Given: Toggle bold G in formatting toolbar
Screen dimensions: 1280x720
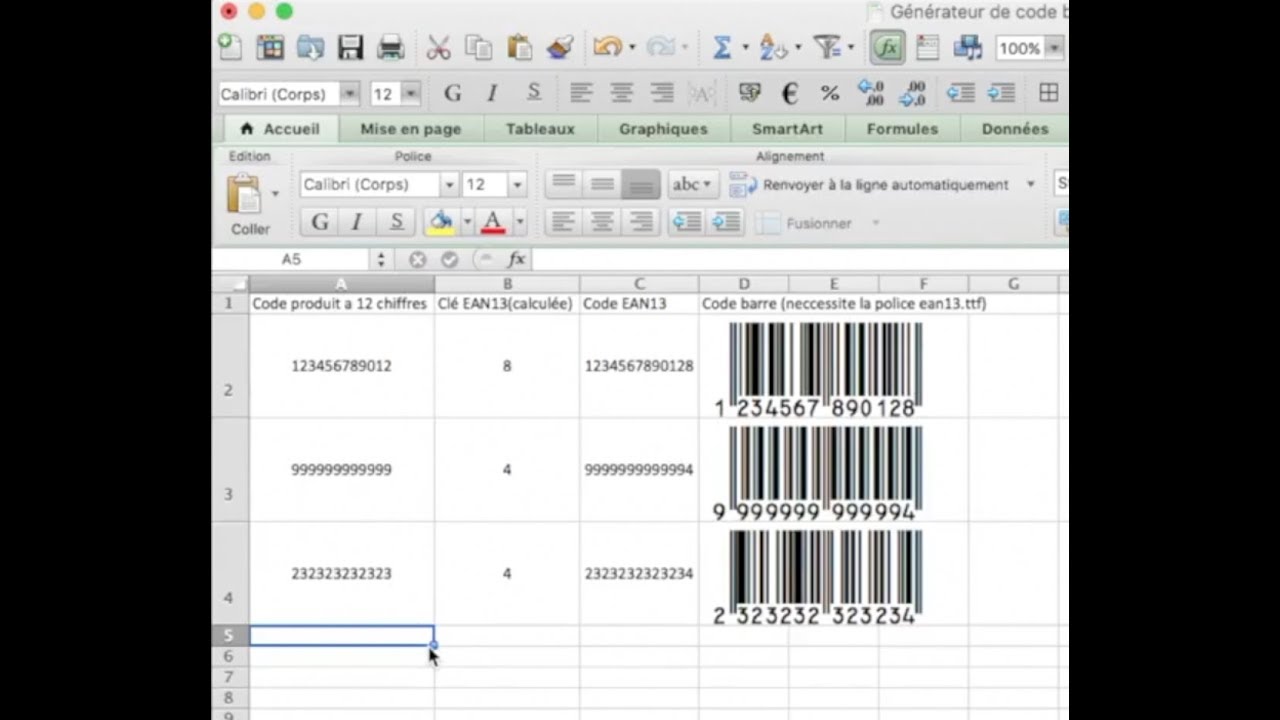Looking at the screenshot, I should 452,93.
